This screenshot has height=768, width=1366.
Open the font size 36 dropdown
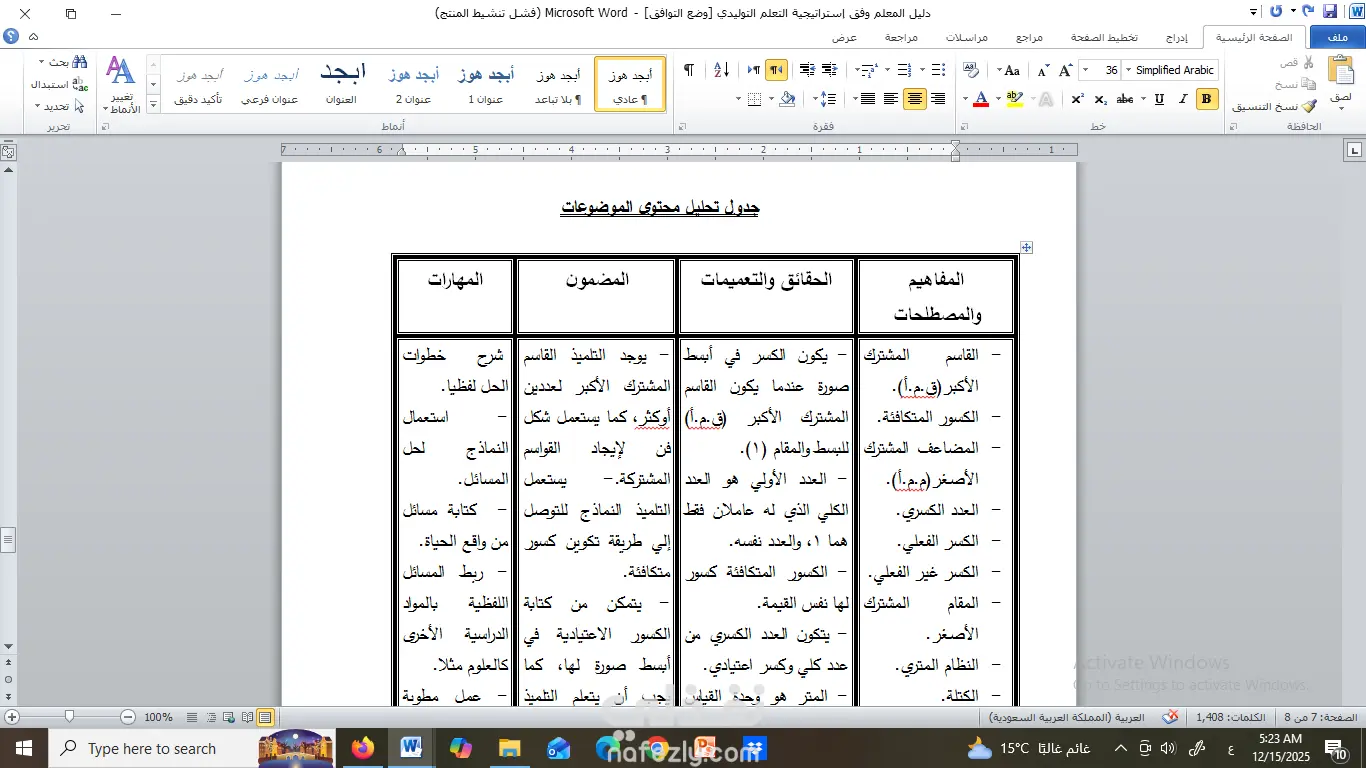click(x=1084, y=70)
